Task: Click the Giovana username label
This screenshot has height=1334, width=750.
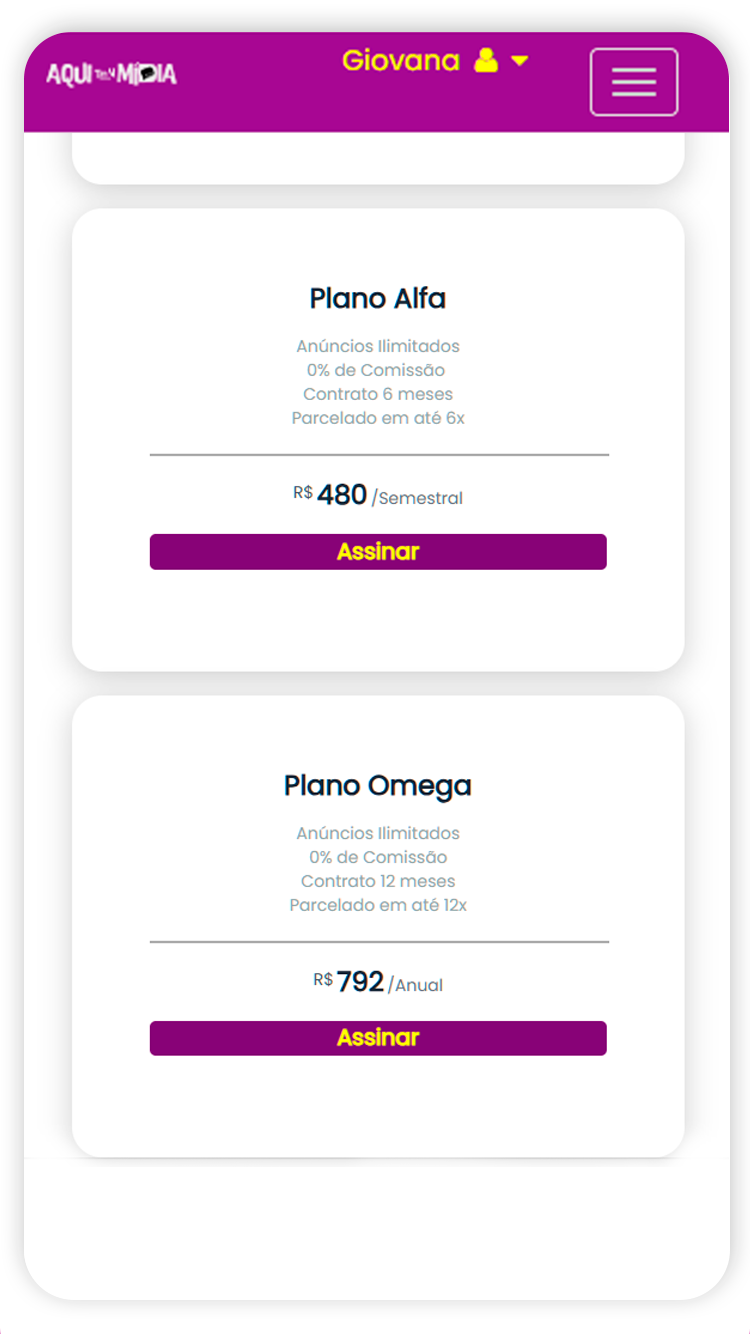Action: pos(400,61)
